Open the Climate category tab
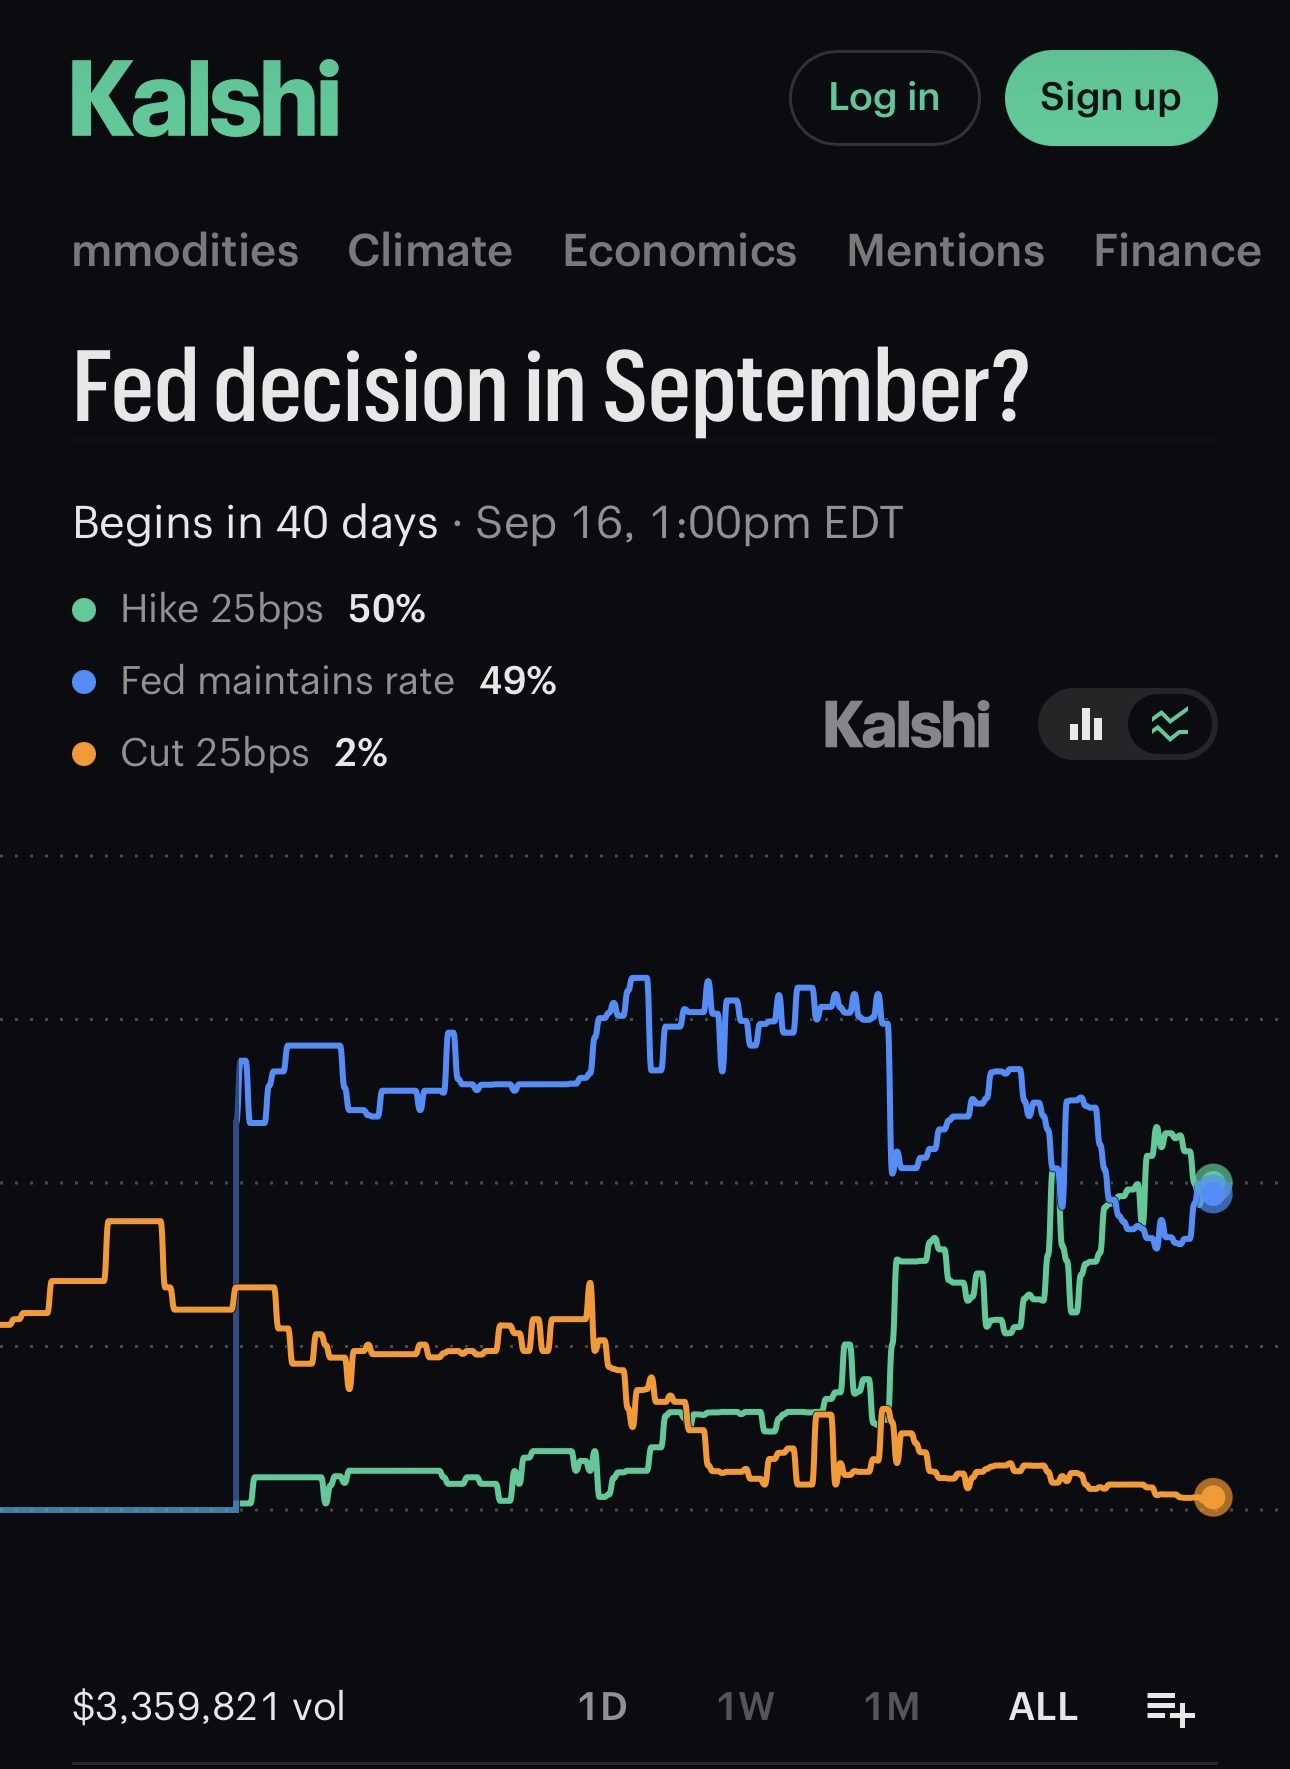 430,251
